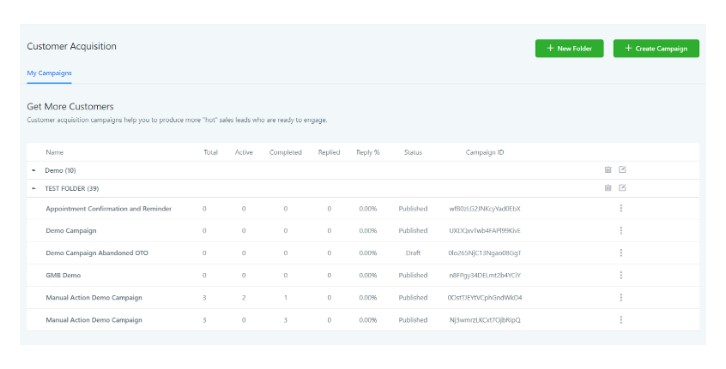Select the Demo (10) folder row label
This screenshot has height=369, width=726.
[x=60, y=170]
